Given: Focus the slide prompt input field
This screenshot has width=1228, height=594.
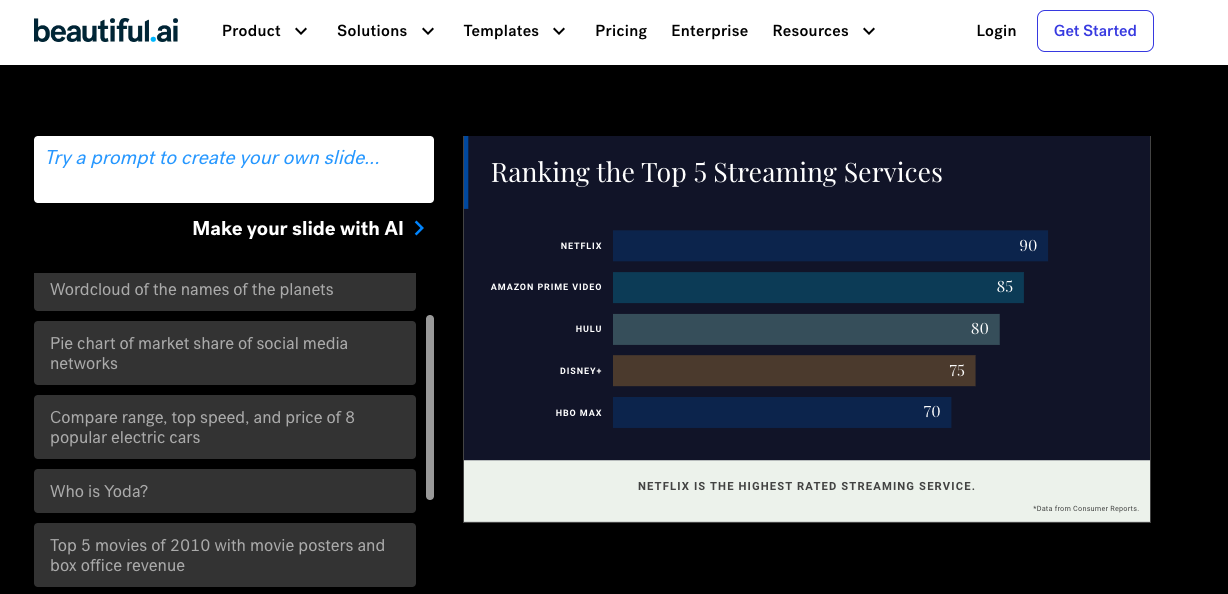Looking at the screenshot, I should pyautogui.click(x=234, y=169).
